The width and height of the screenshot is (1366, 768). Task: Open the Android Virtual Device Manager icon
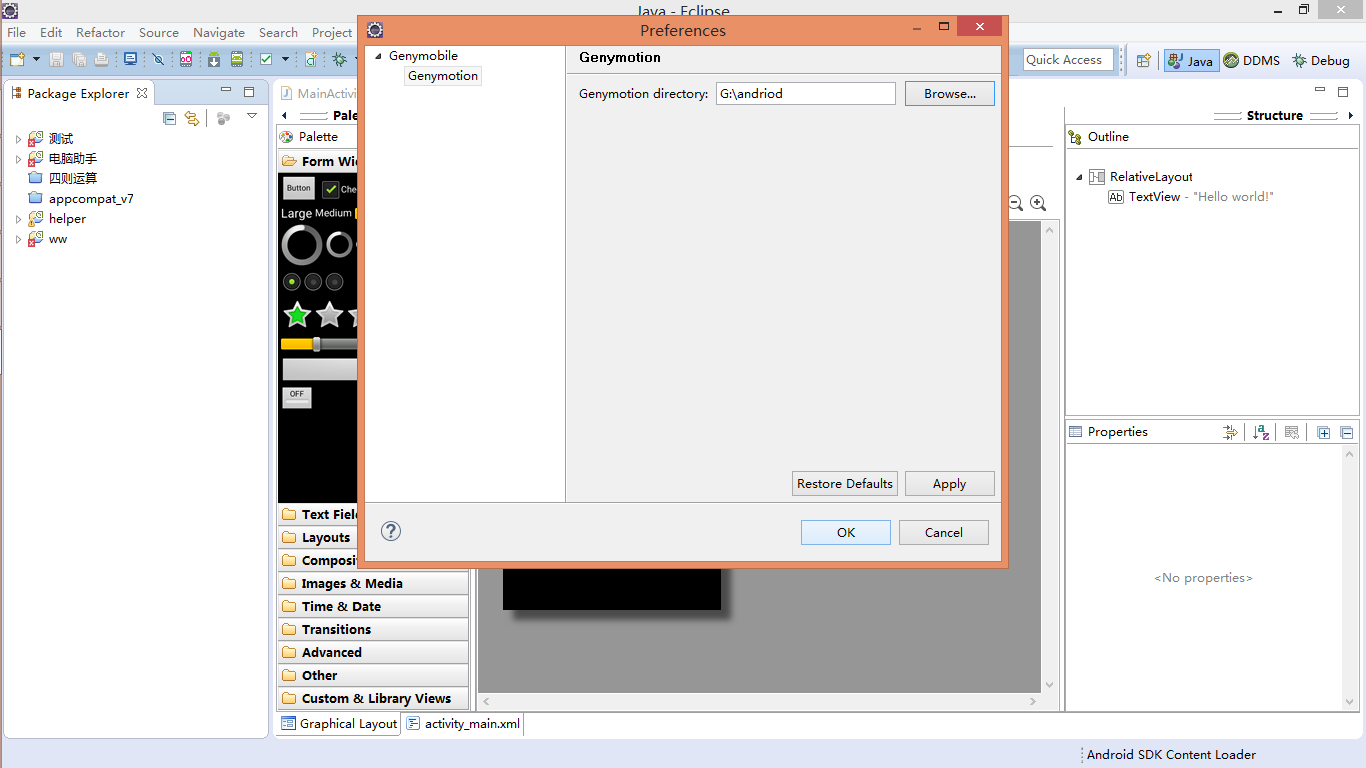(x=237, y=60)
